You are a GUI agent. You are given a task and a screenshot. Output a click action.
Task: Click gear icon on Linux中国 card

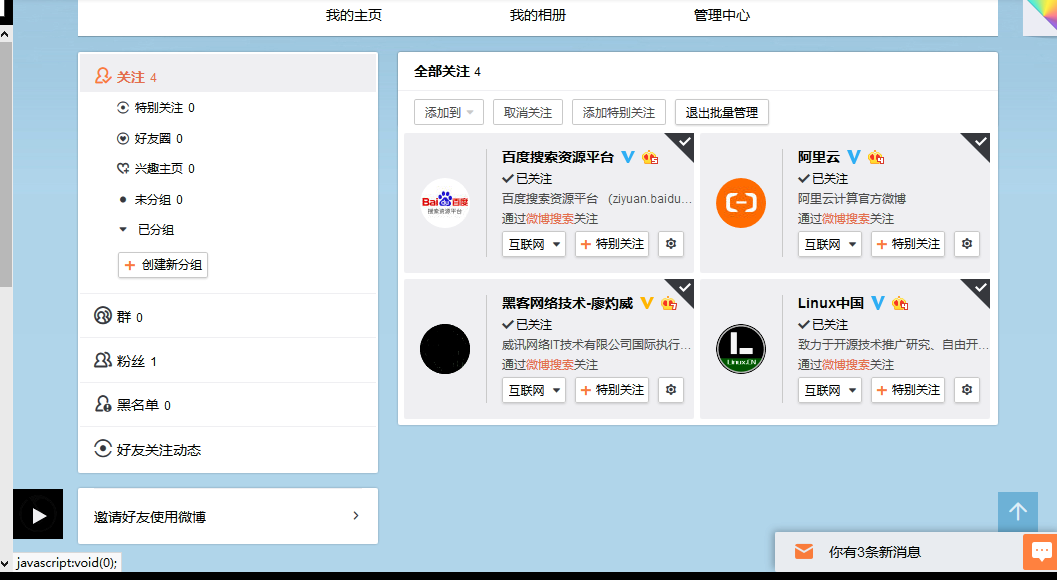coord(967,390)
